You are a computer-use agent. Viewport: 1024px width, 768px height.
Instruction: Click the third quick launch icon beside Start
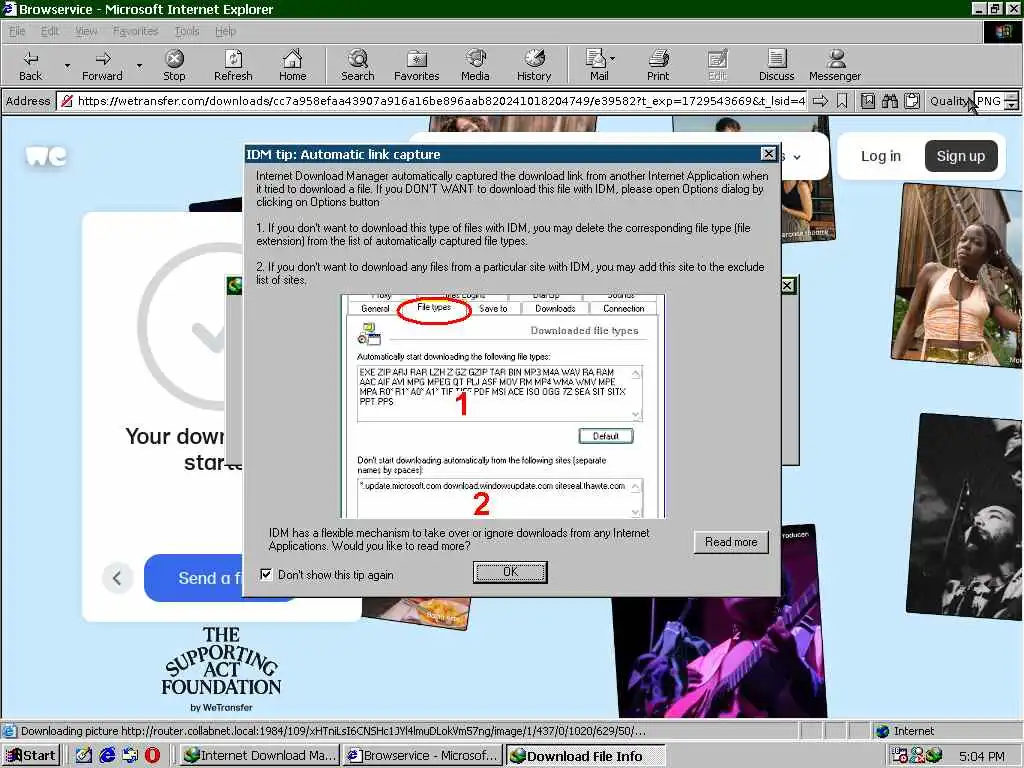coord(130,756)
